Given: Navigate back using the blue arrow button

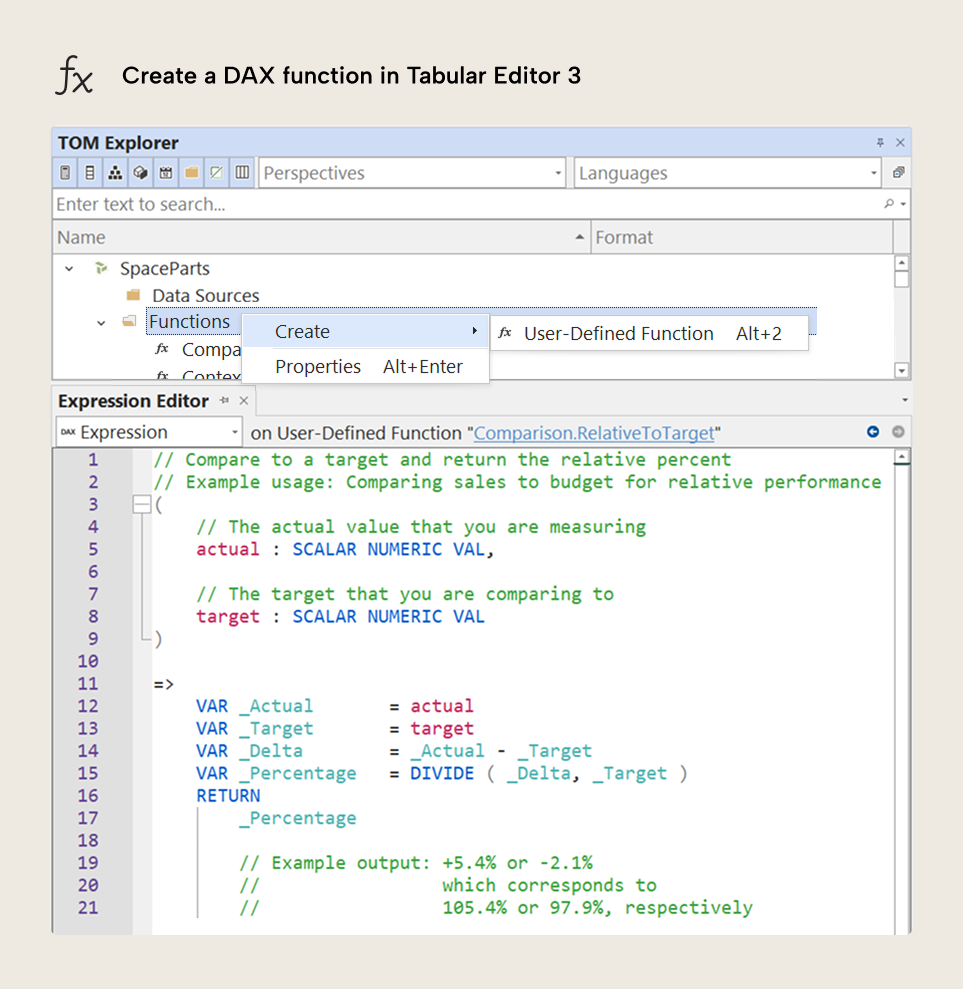Looking at the screenshot, I should (x=871, y=432).
